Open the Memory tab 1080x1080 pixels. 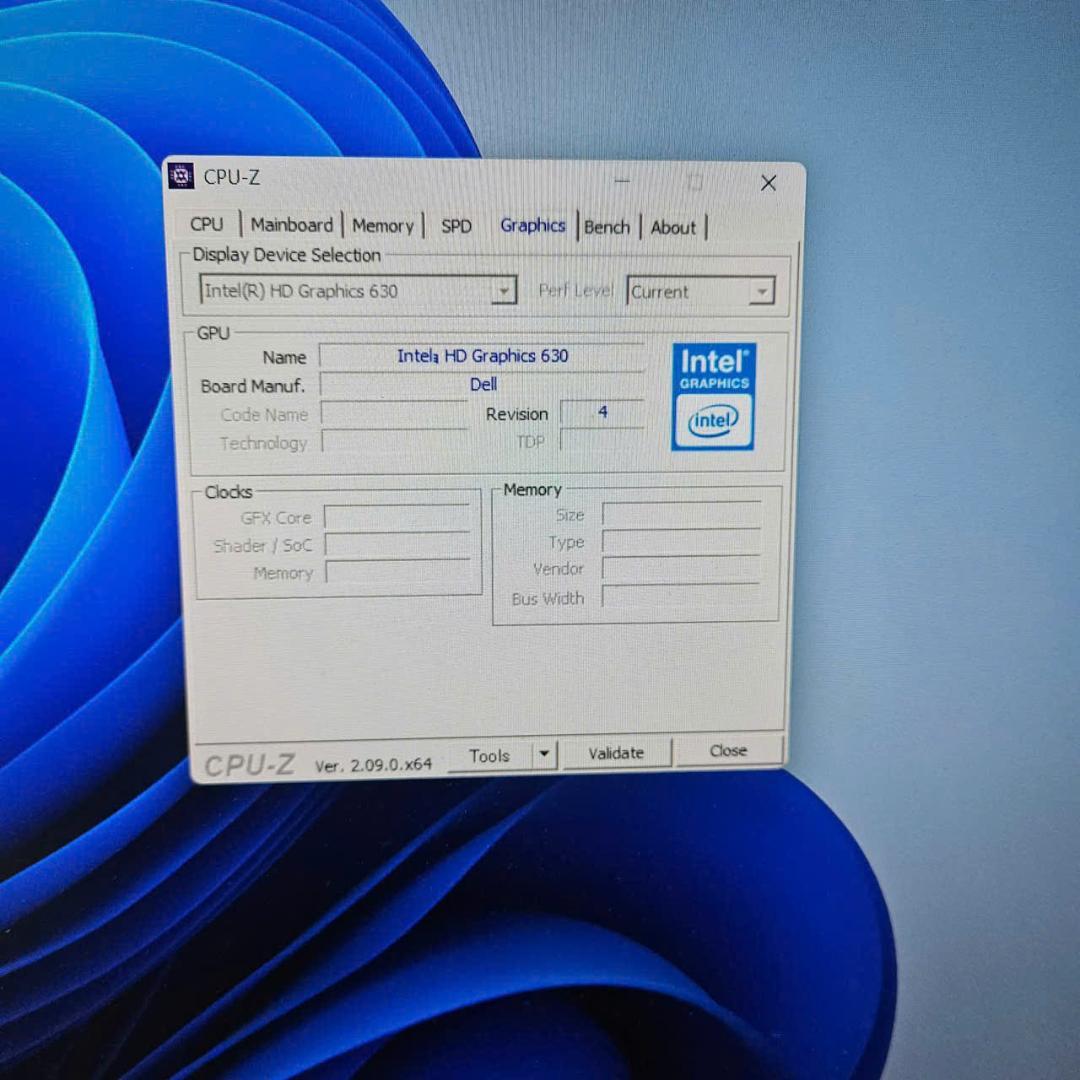point(382,226)
